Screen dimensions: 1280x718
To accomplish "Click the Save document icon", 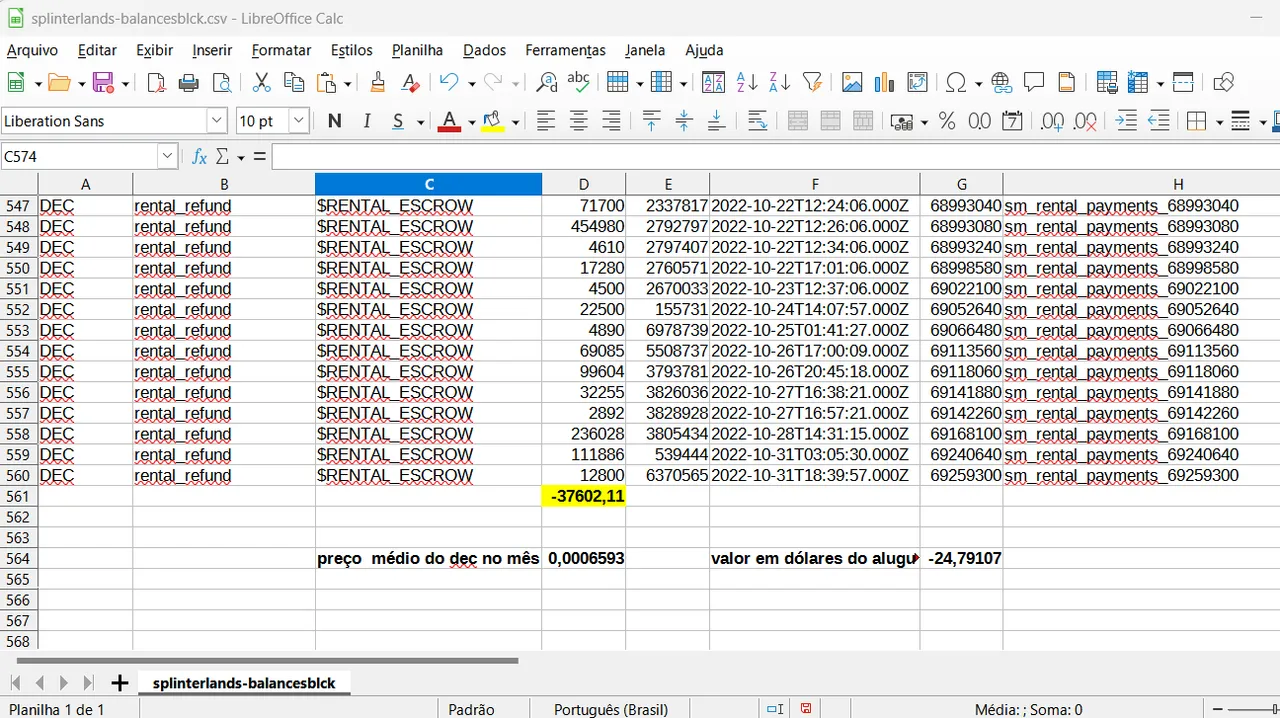I will coord(104,83).
